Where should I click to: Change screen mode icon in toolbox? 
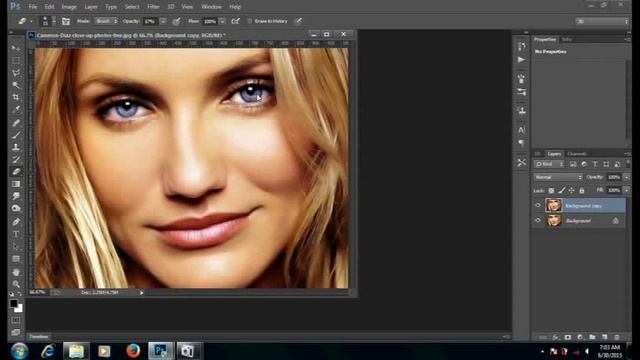[x=16, y=332]
